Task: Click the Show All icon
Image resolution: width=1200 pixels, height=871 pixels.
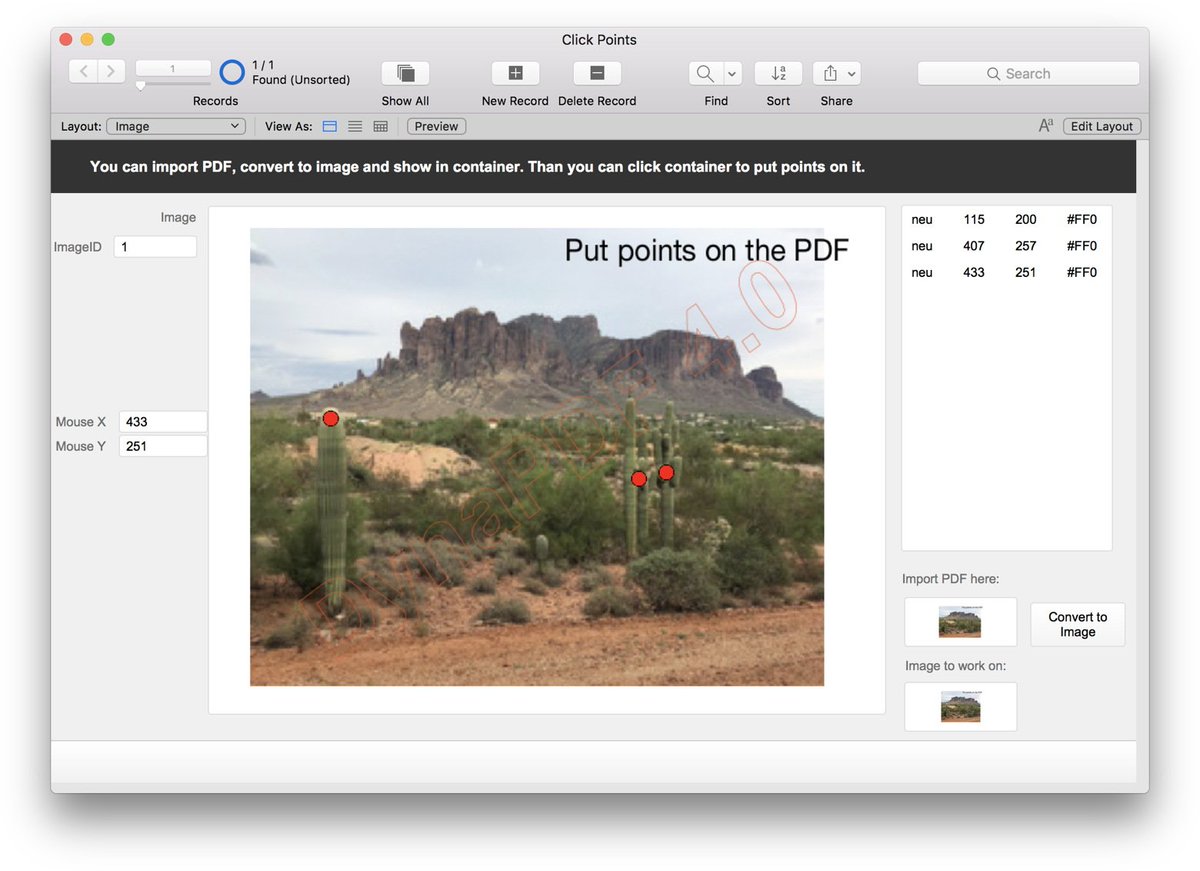Action: pyautogui.click(x=405, y=73)
